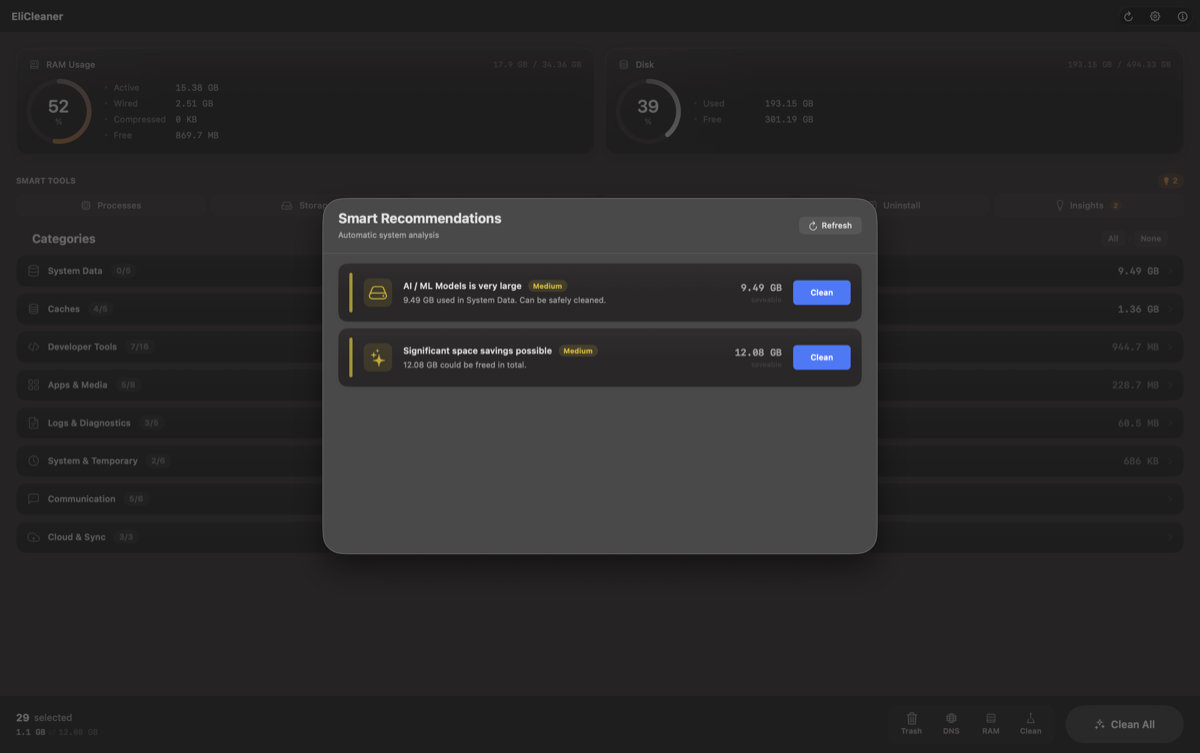
Task: Click the Clean broom icon in the bottom toolbar
Action: [x=1030, y=719]
